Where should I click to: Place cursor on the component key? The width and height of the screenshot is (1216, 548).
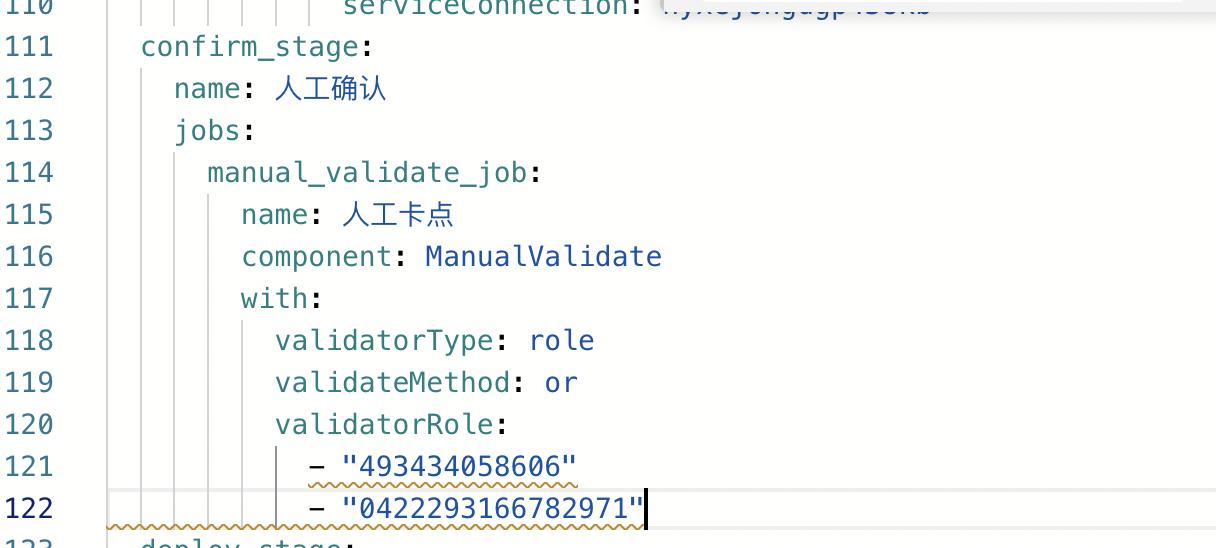pos(317,257)
